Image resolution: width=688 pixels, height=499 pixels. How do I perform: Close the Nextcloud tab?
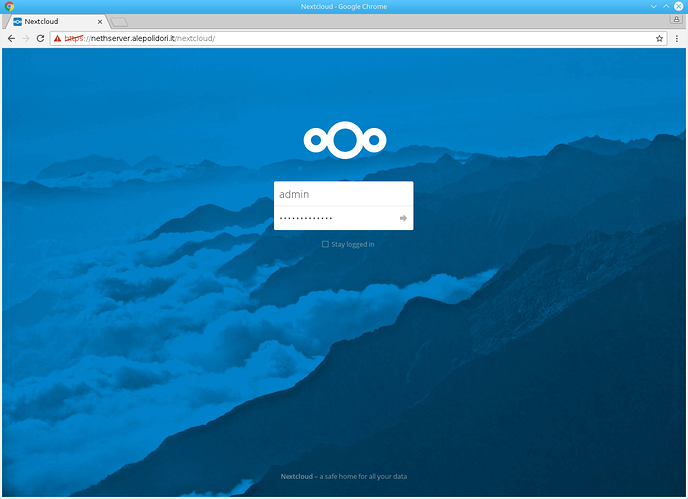[100, 22]
